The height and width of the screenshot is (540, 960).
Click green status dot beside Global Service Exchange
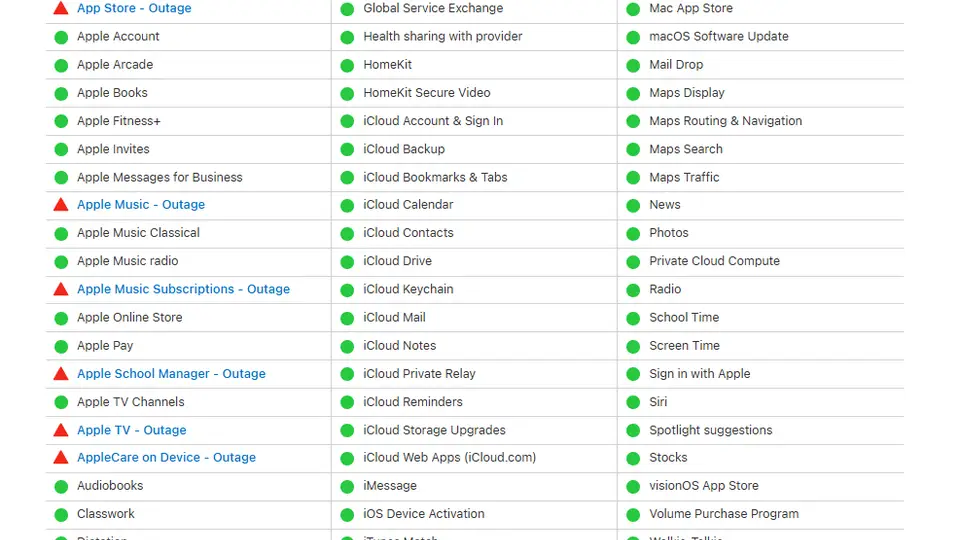[347, 9]
